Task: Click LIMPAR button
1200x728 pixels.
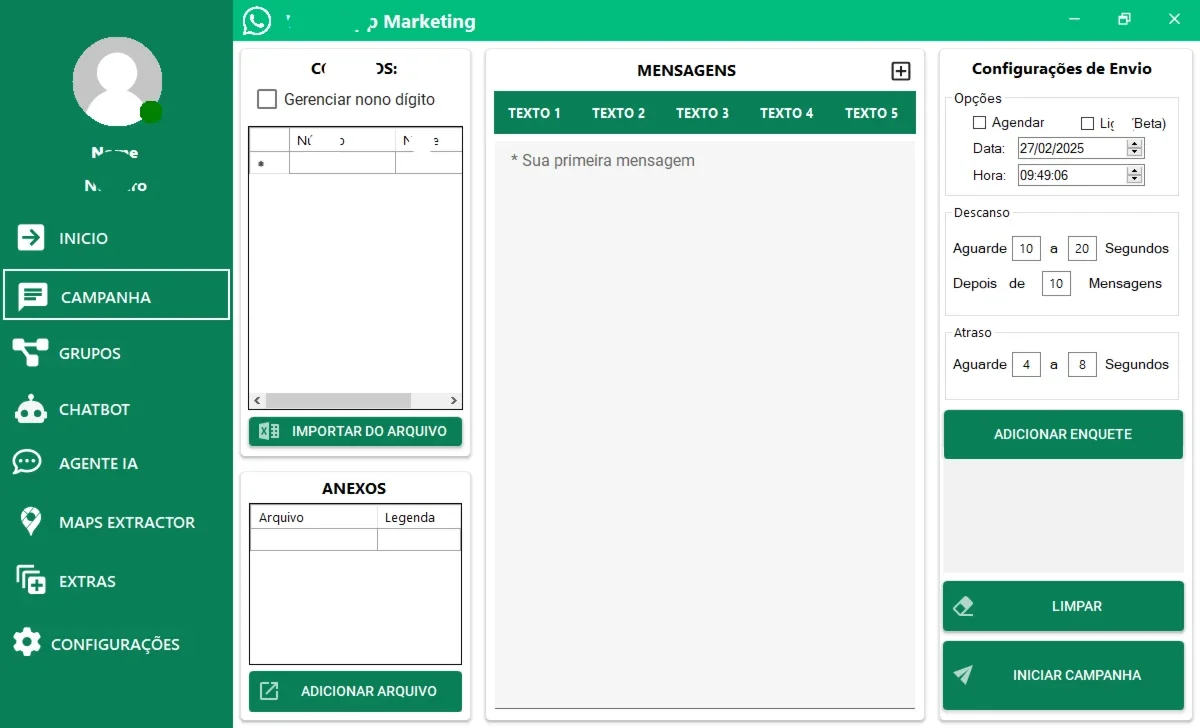Action: (x=1063, y=606)
